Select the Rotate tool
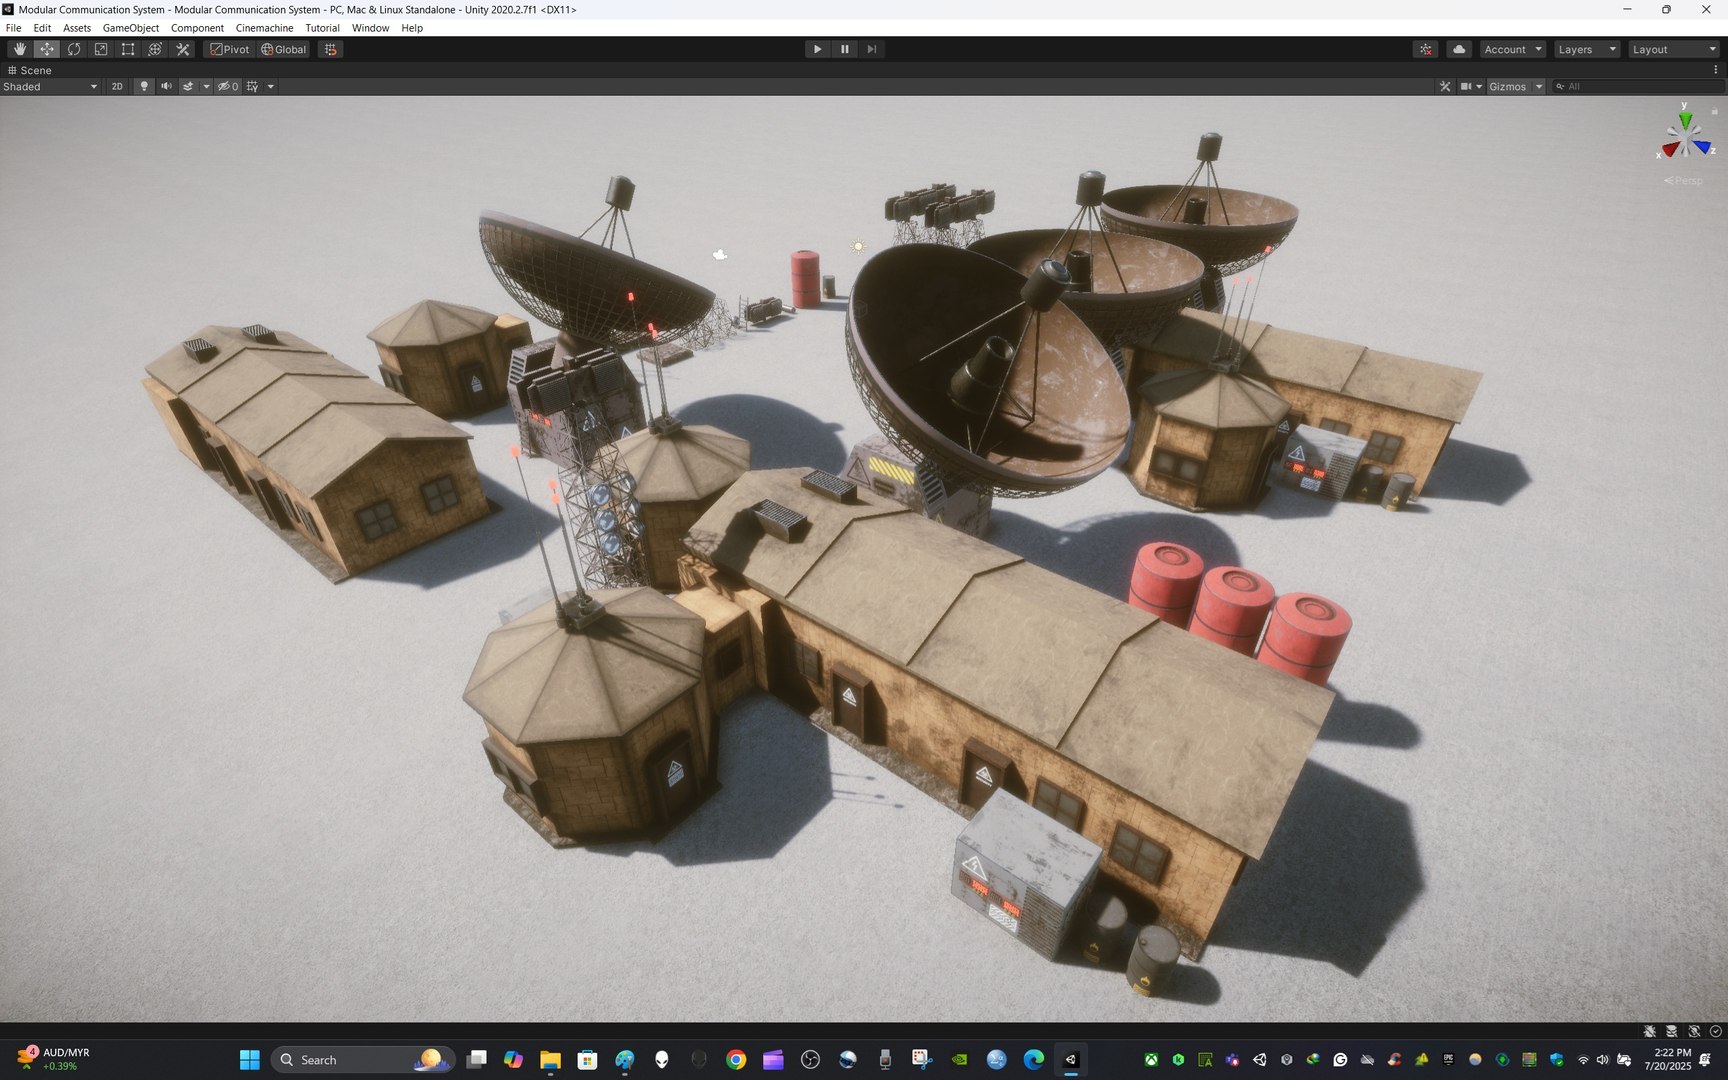This screenshot has height=1080, width=1728. (74, 49)
